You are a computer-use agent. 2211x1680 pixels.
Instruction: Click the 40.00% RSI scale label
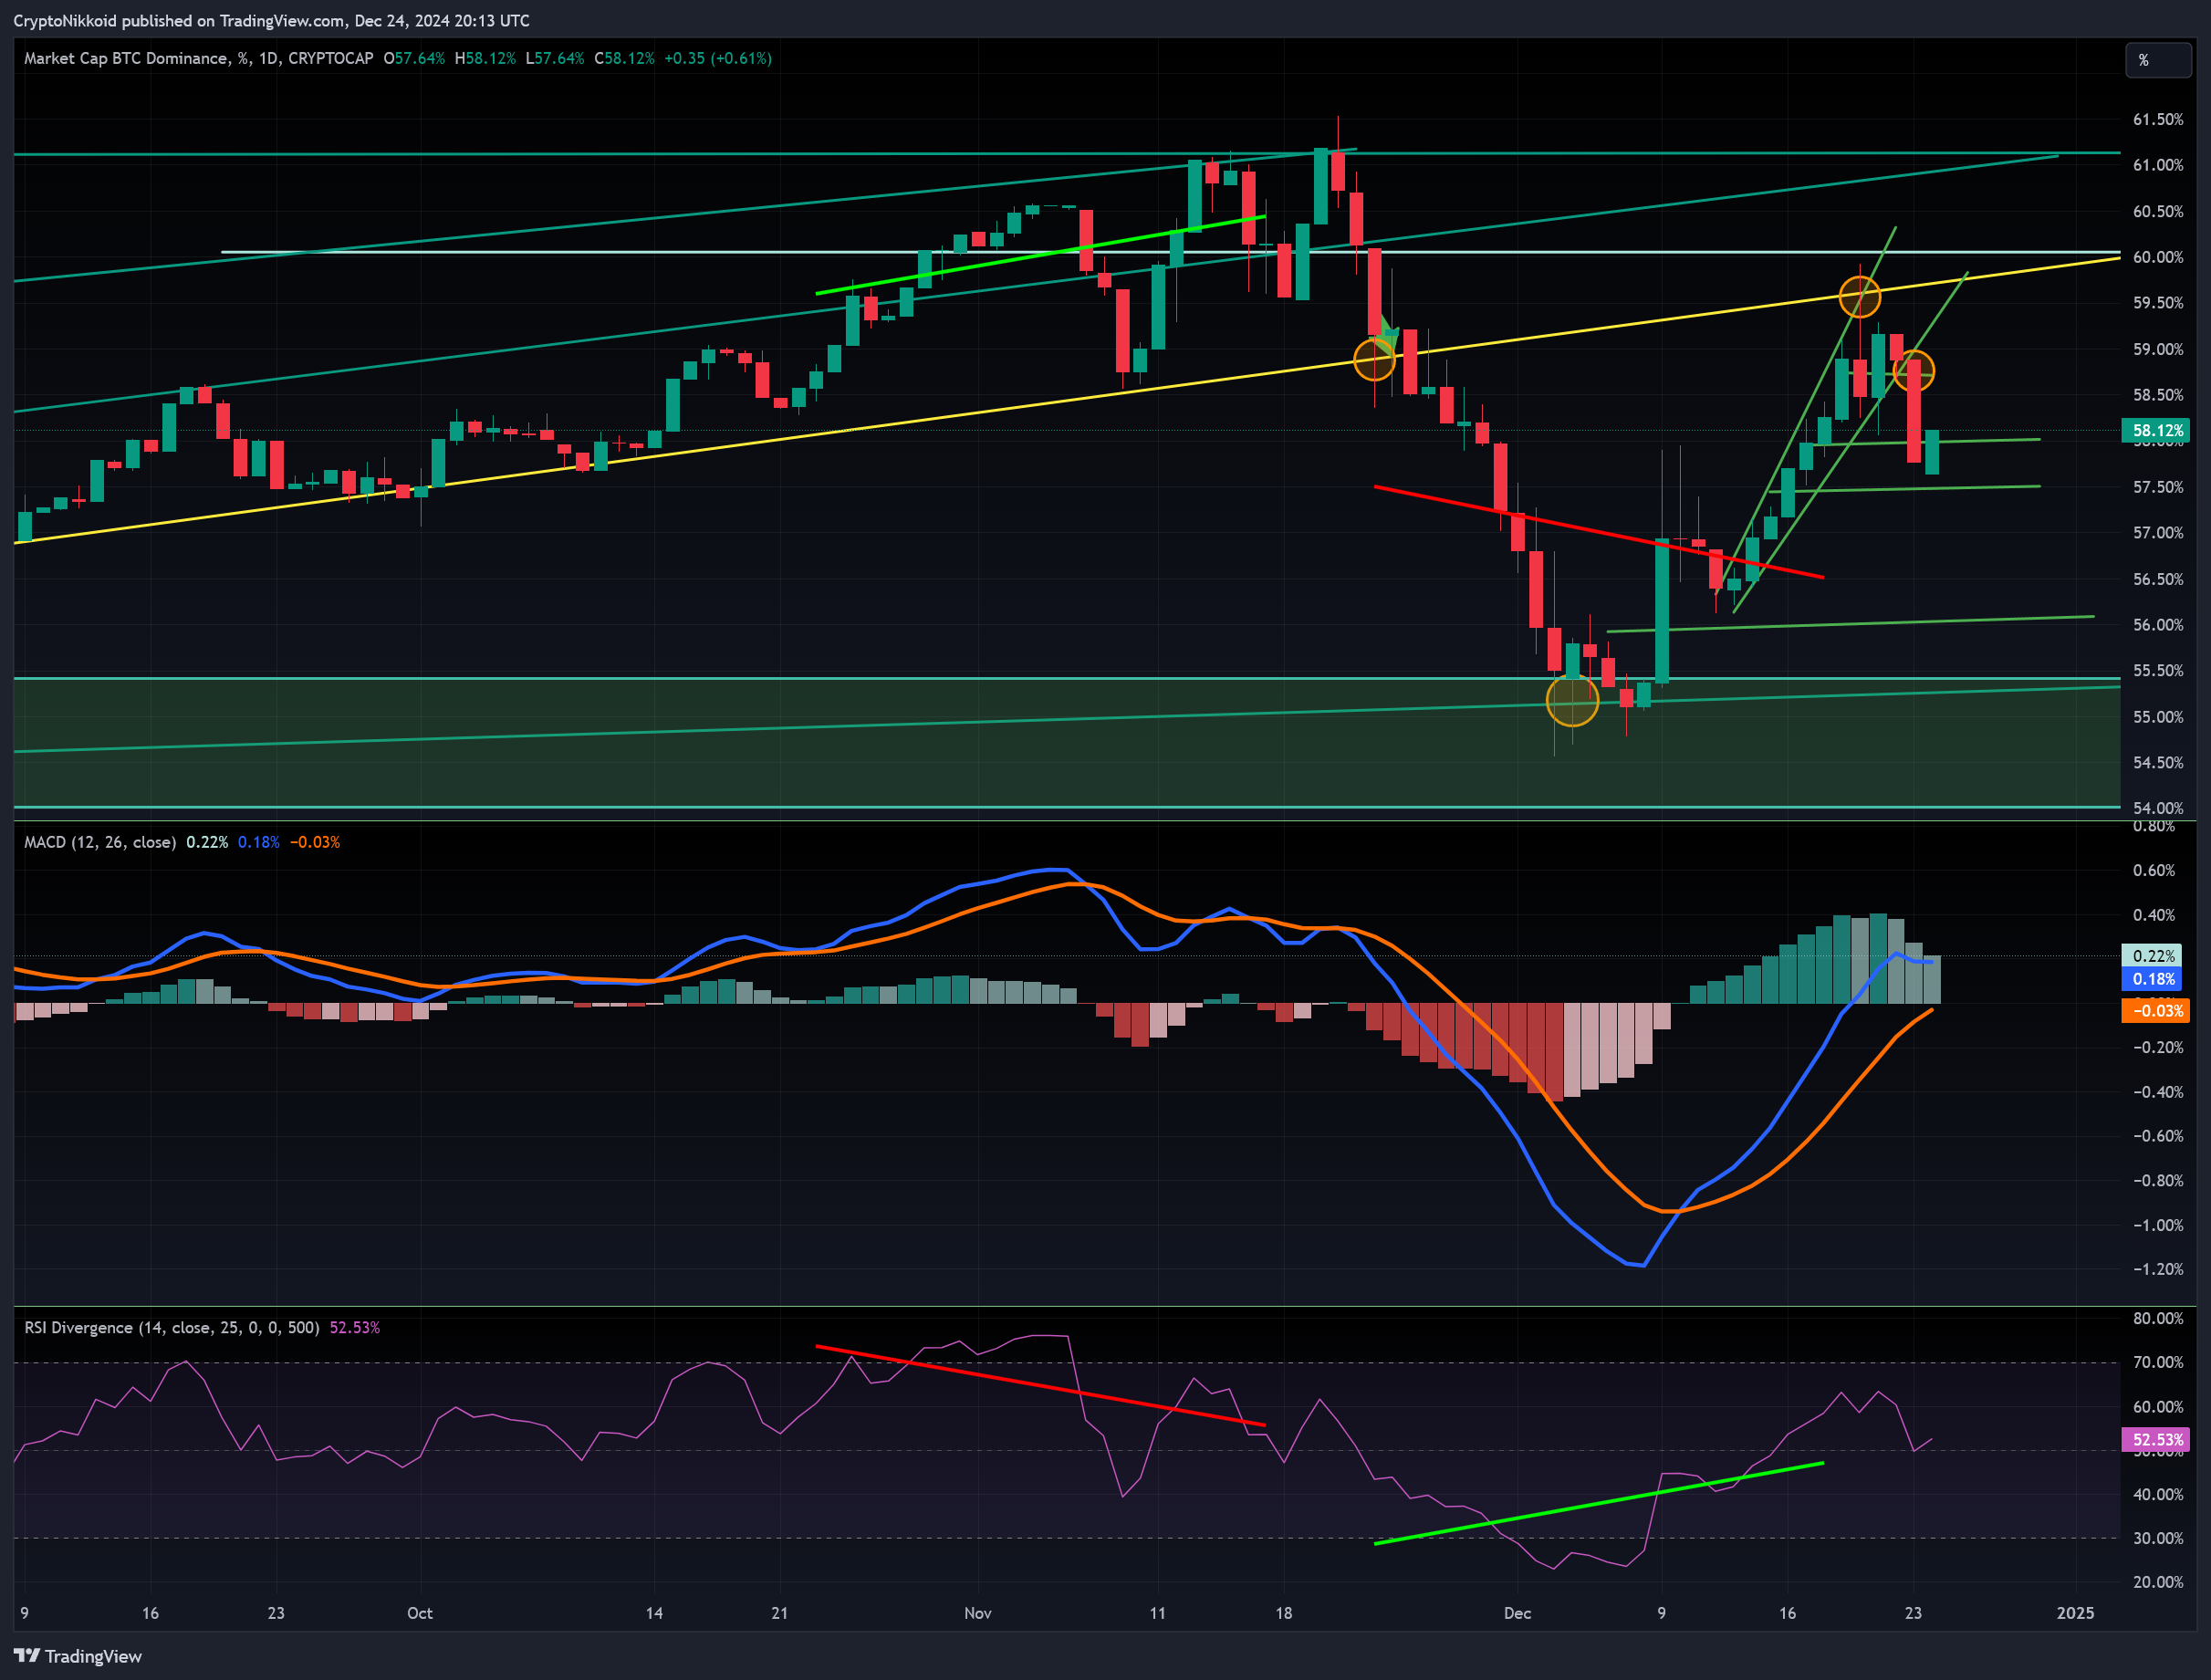(x=2158, y=1495)
